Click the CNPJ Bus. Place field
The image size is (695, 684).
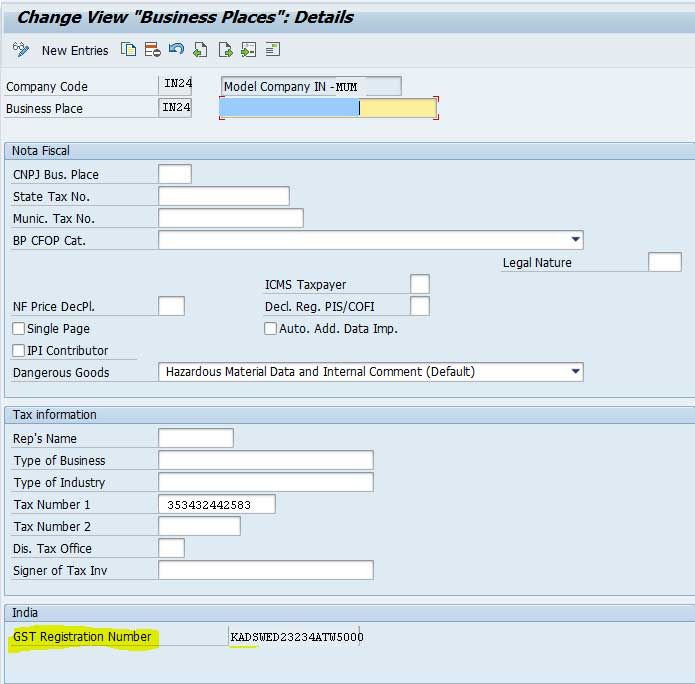tap(175, 174)
